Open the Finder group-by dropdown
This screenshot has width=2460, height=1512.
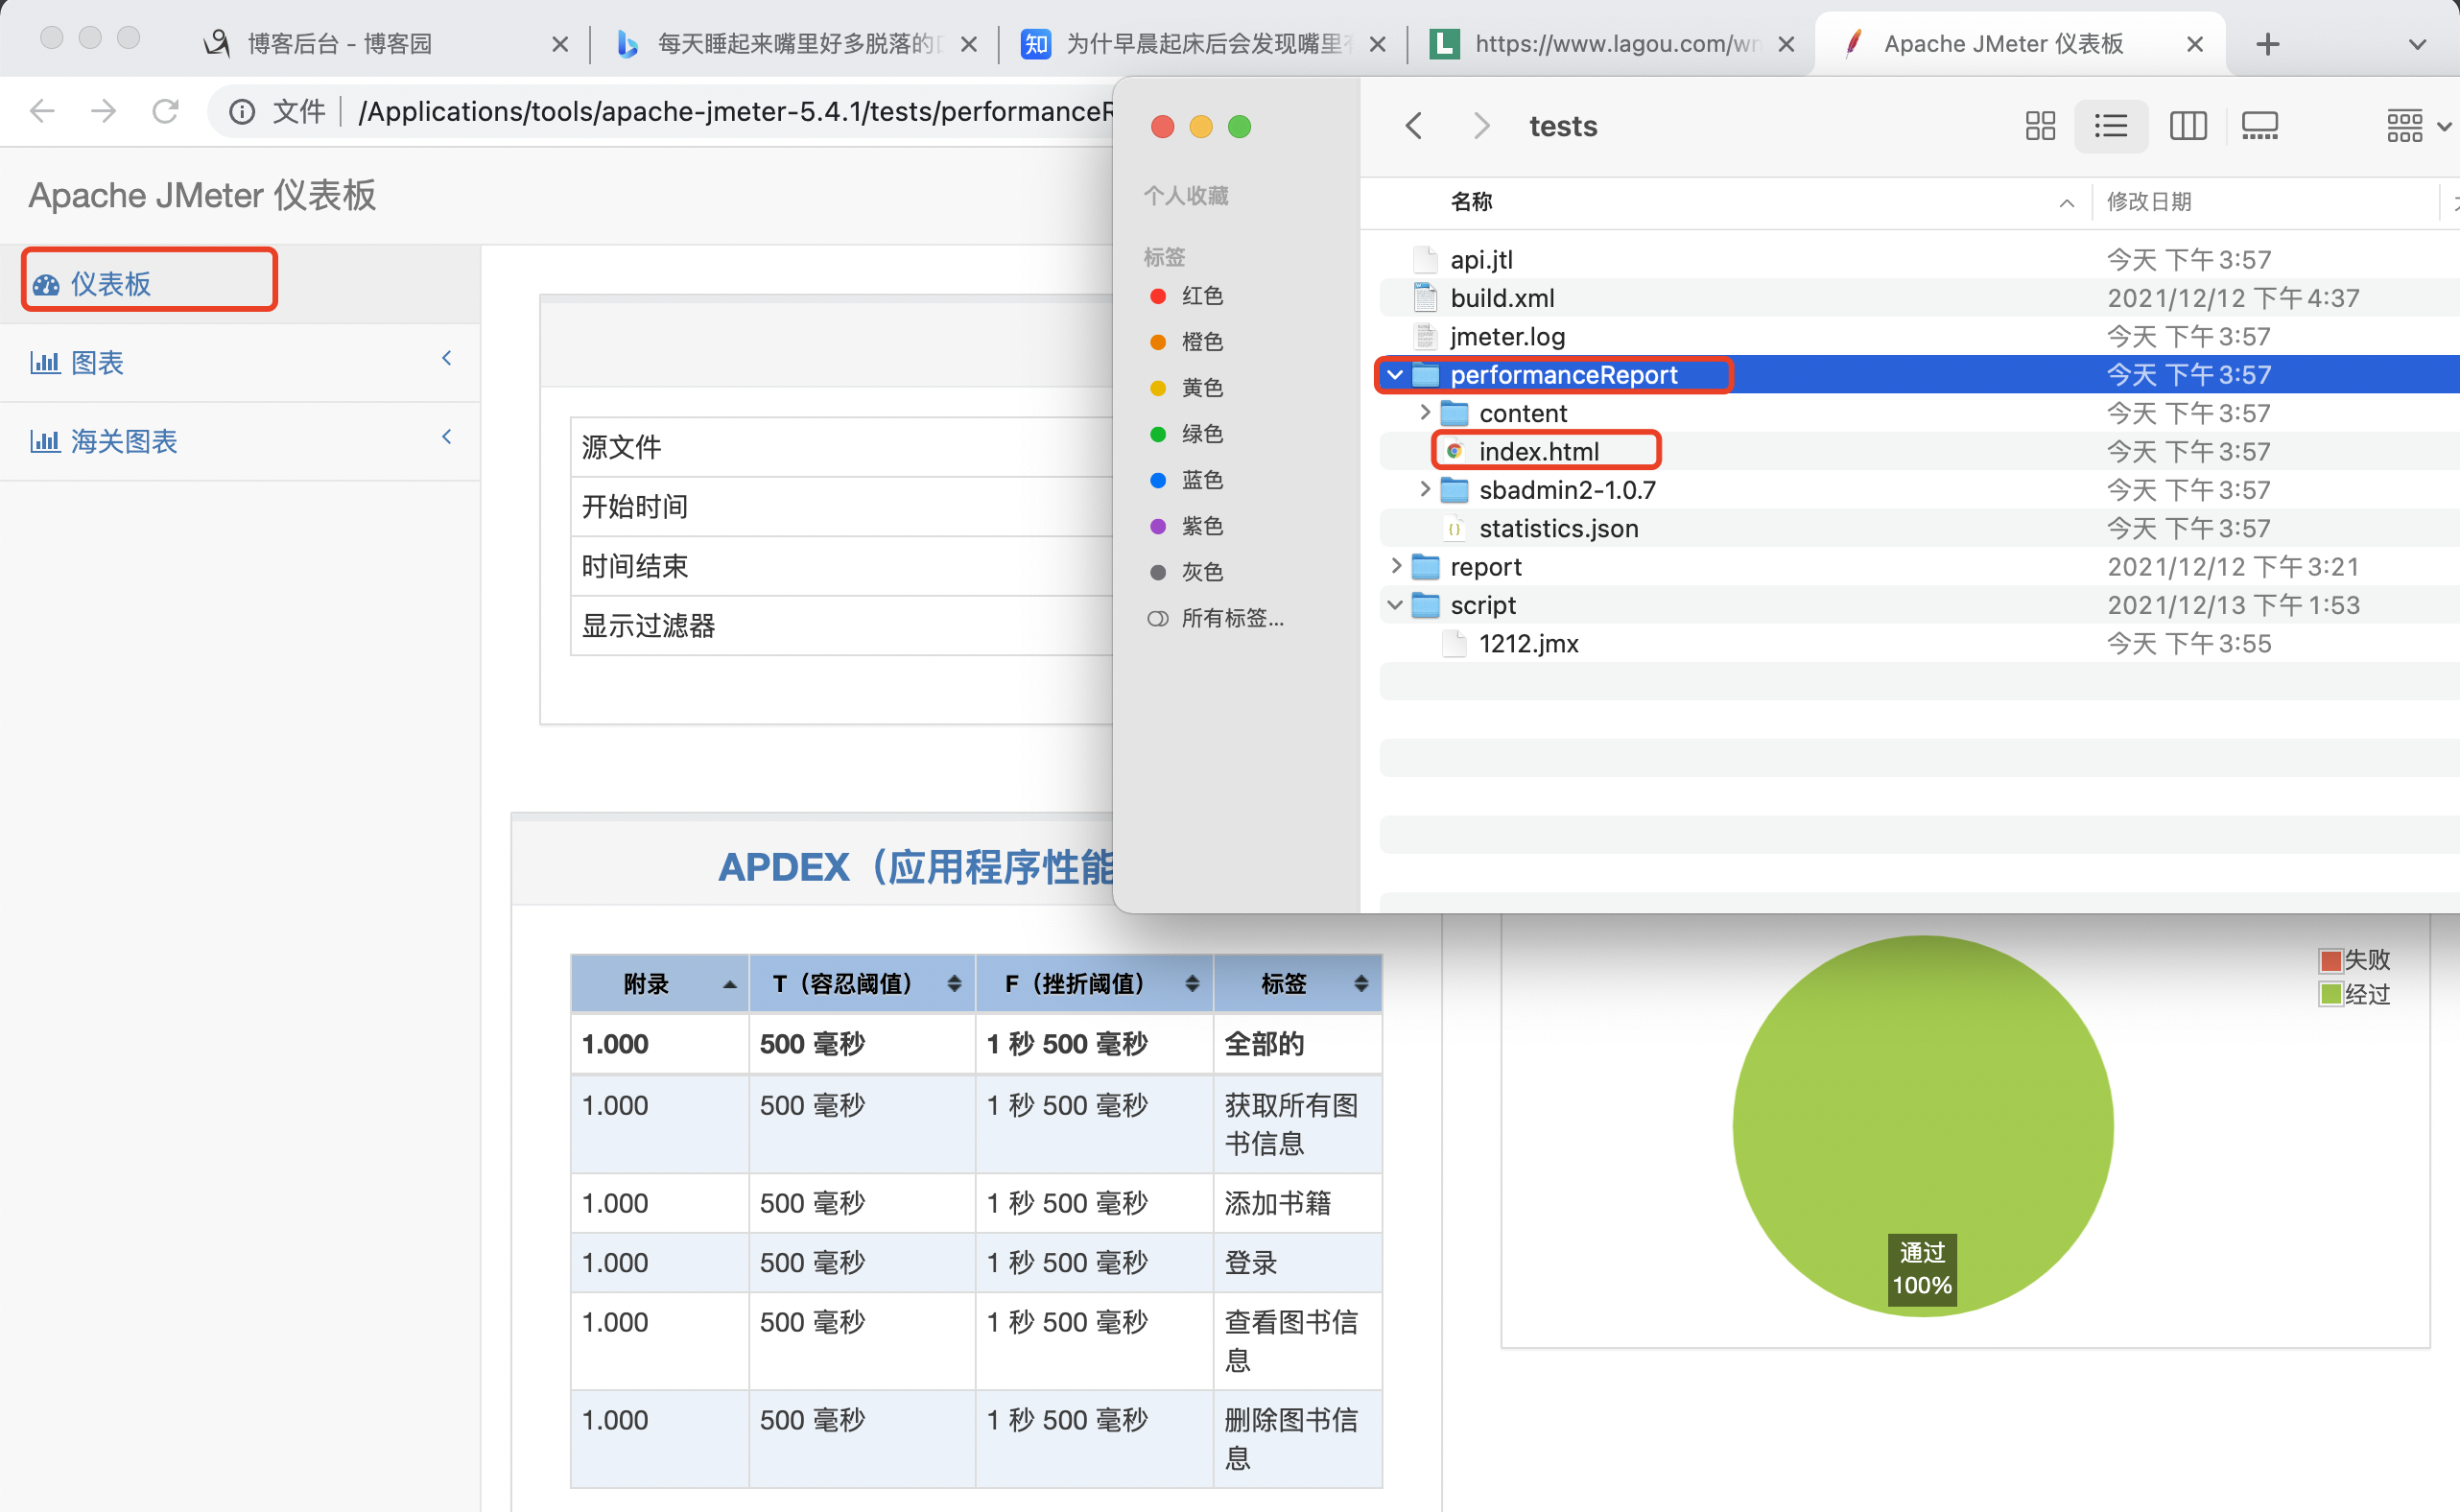(2416, 126)
